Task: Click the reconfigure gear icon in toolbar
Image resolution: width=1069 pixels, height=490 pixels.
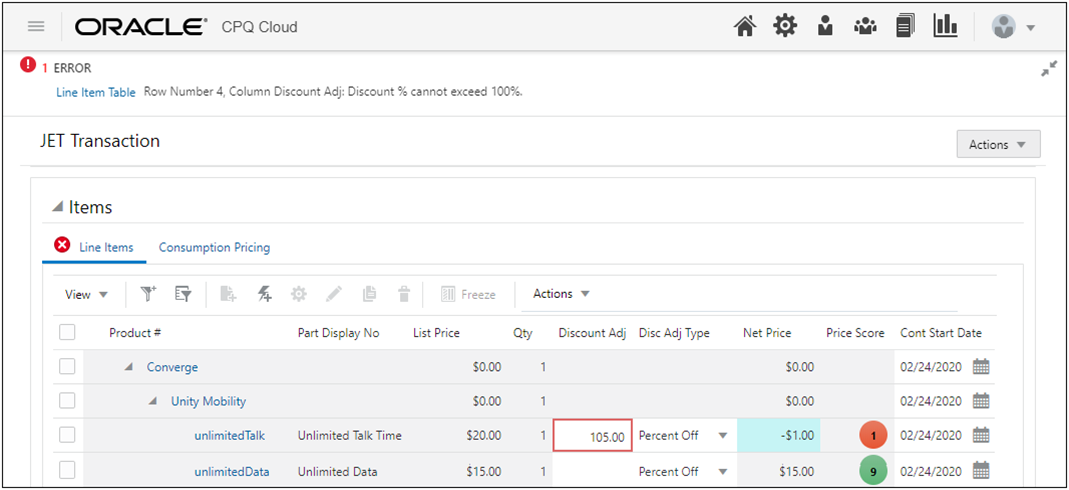Action: (x=299, y=294)
